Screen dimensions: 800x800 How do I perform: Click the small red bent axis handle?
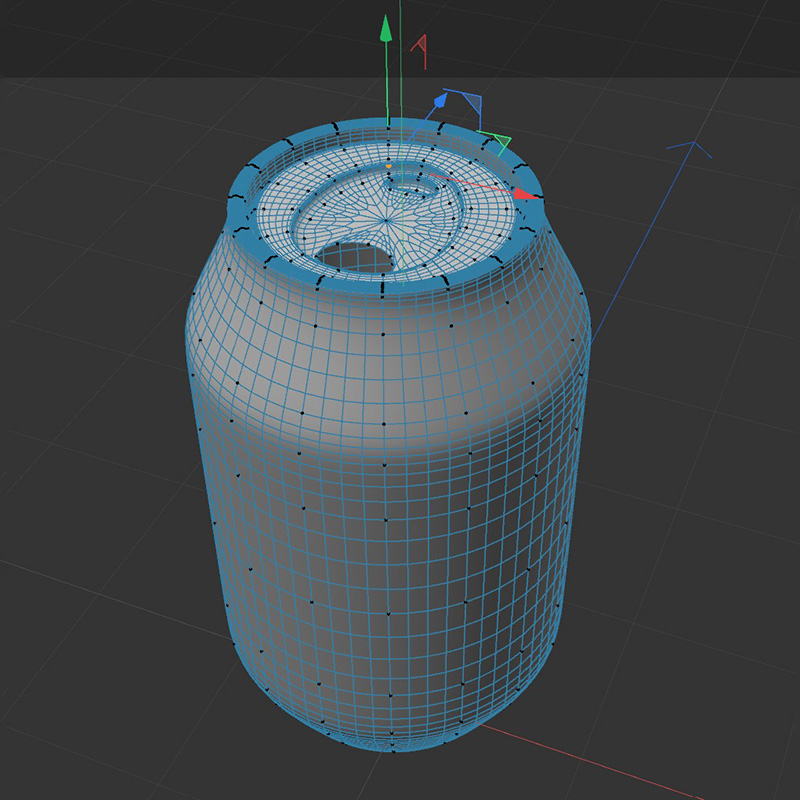point(420,47)
